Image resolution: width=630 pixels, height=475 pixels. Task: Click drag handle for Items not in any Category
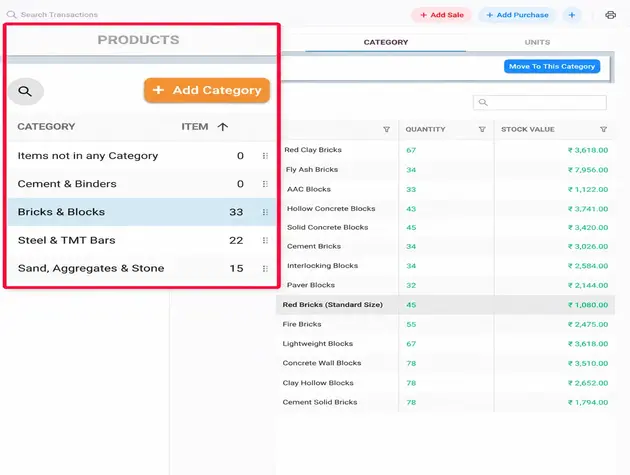click(x=265, y=156)
